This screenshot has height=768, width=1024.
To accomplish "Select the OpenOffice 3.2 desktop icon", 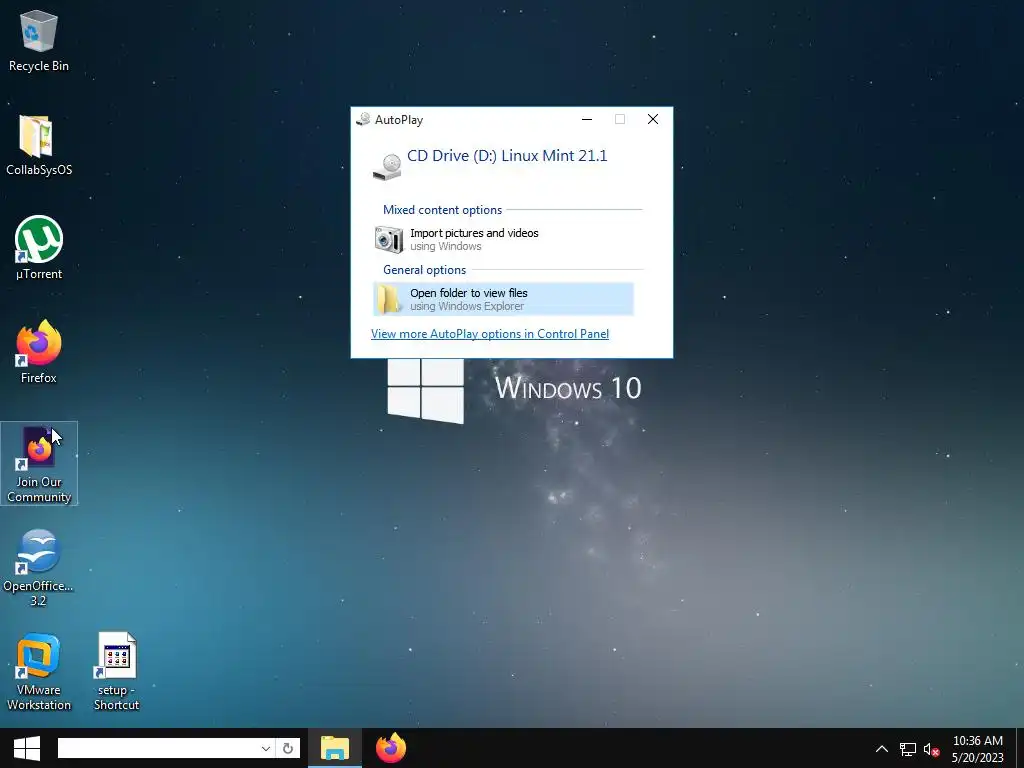I will click(x=39, y=568).
